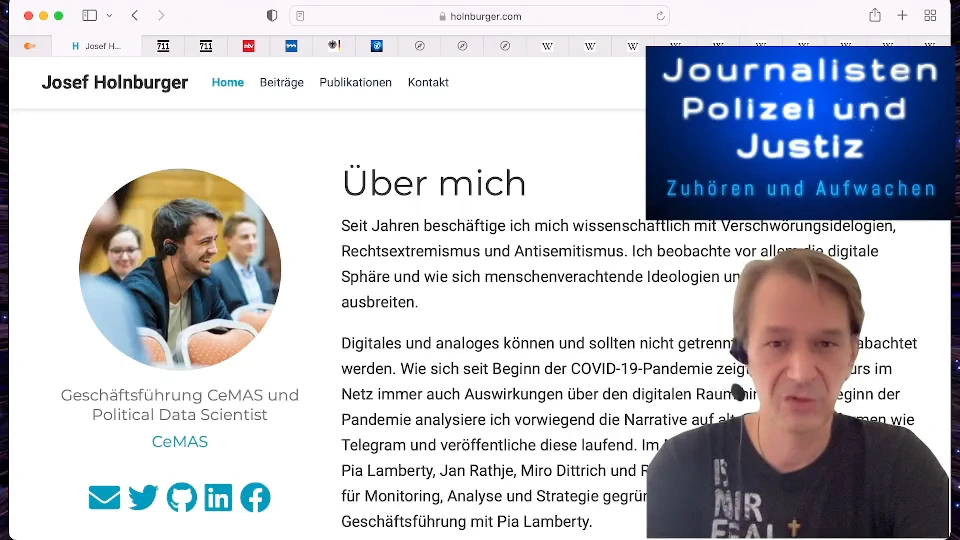Open the Share icon in Safari toolbar
Viewport: 960px width, 540px height.
coord(875,15)
